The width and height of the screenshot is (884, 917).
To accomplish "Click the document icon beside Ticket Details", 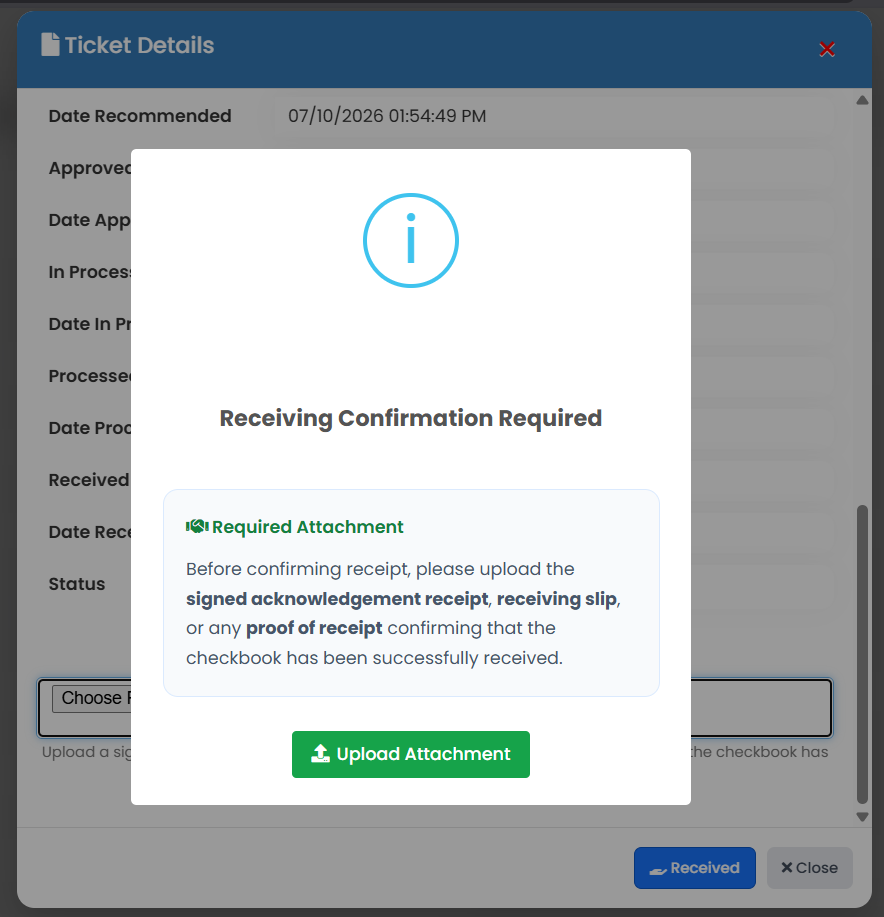I will pyautogui.click(x=50, y=45).
